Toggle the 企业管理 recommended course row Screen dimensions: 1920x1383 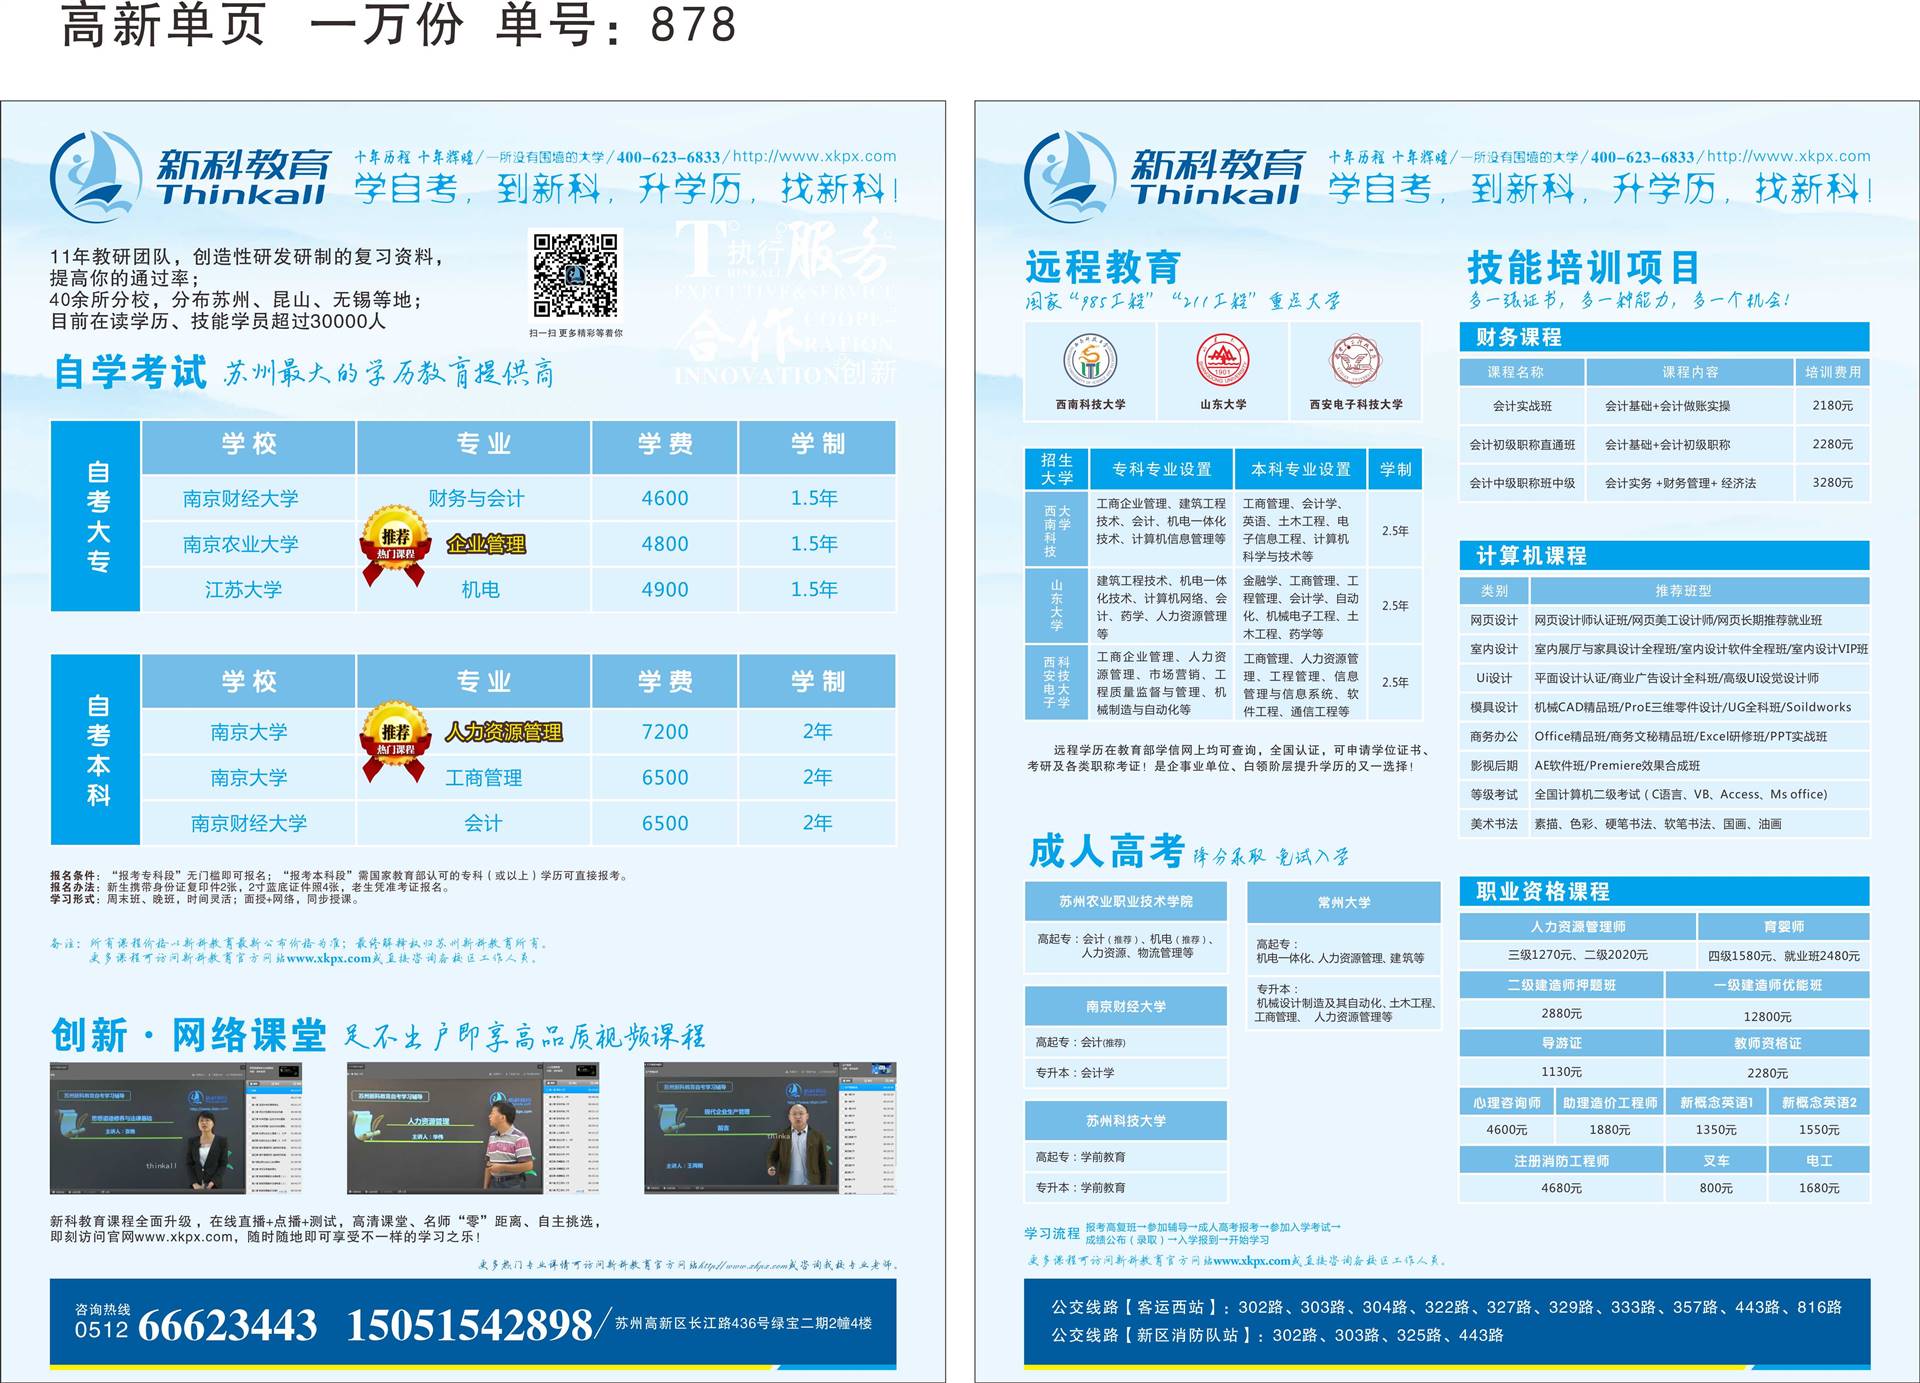tap(490, 545)
